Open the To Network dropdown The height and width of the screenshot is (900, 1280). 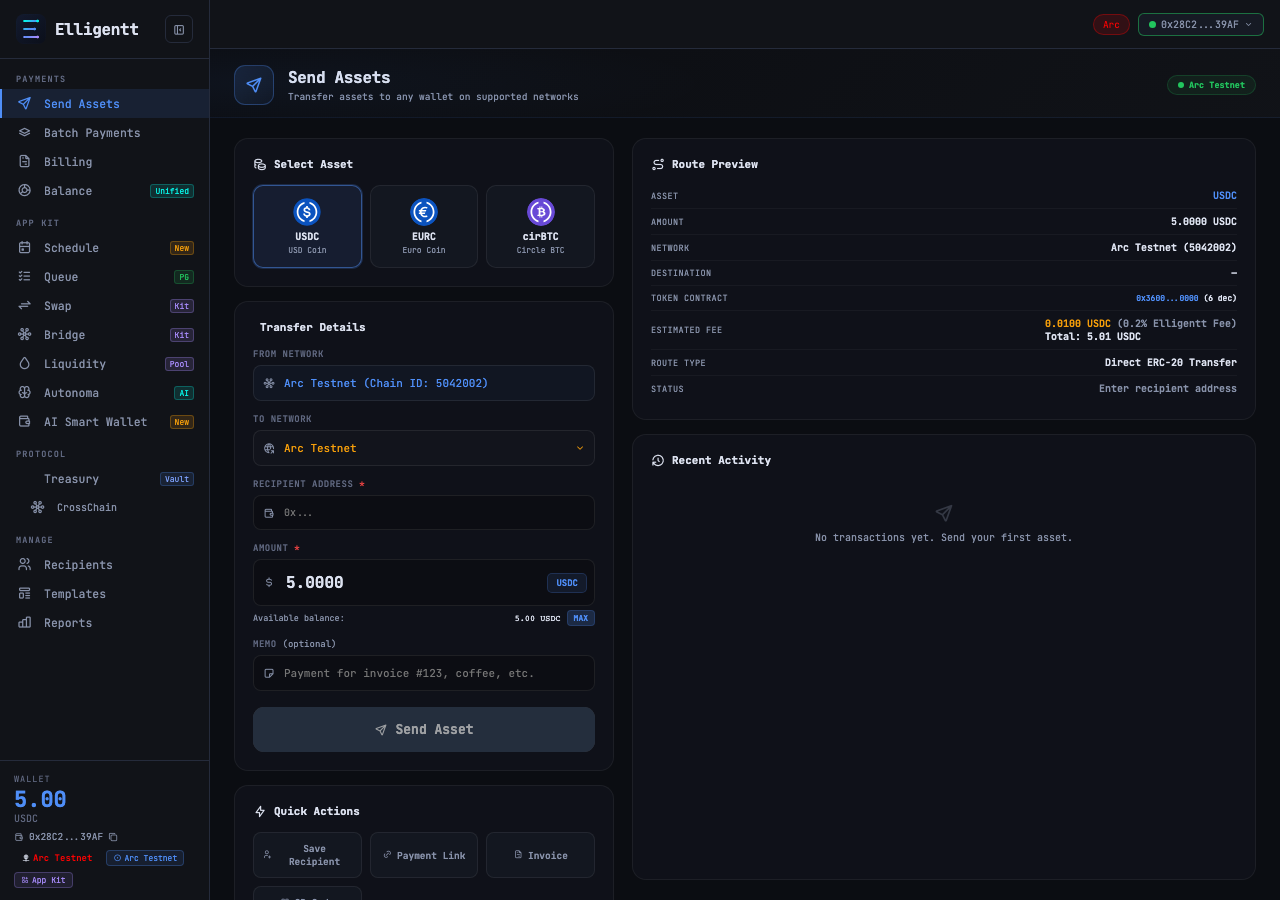point(424,448)
